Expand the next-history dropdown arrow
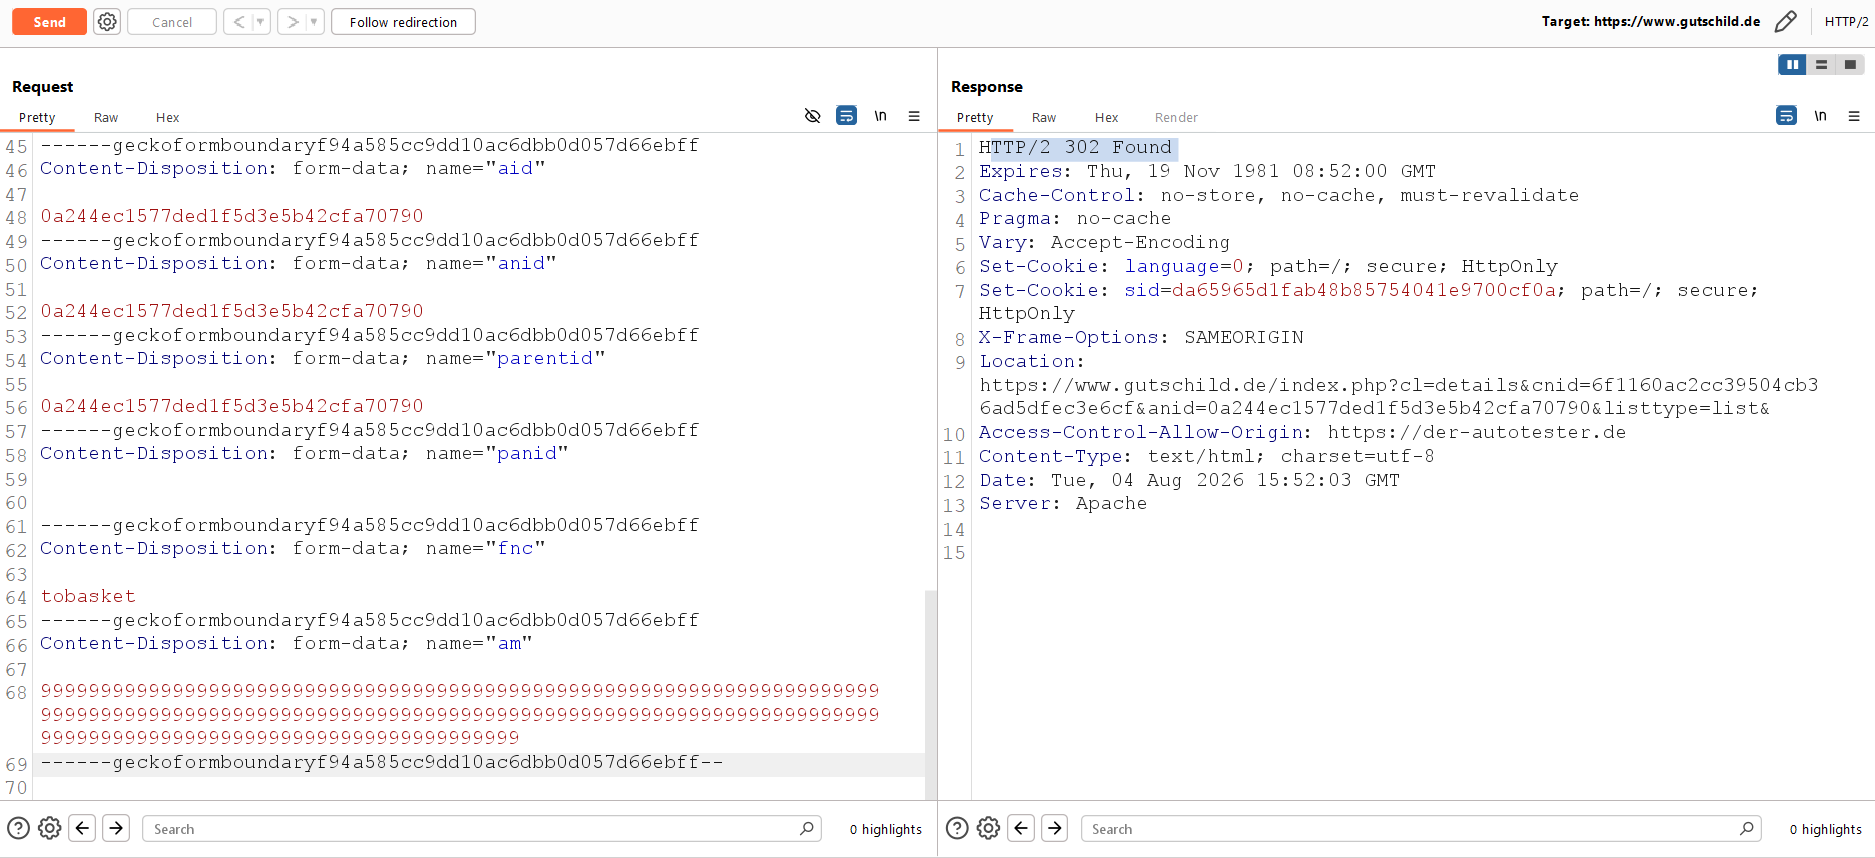The image size is (1875, 858). 314,22
